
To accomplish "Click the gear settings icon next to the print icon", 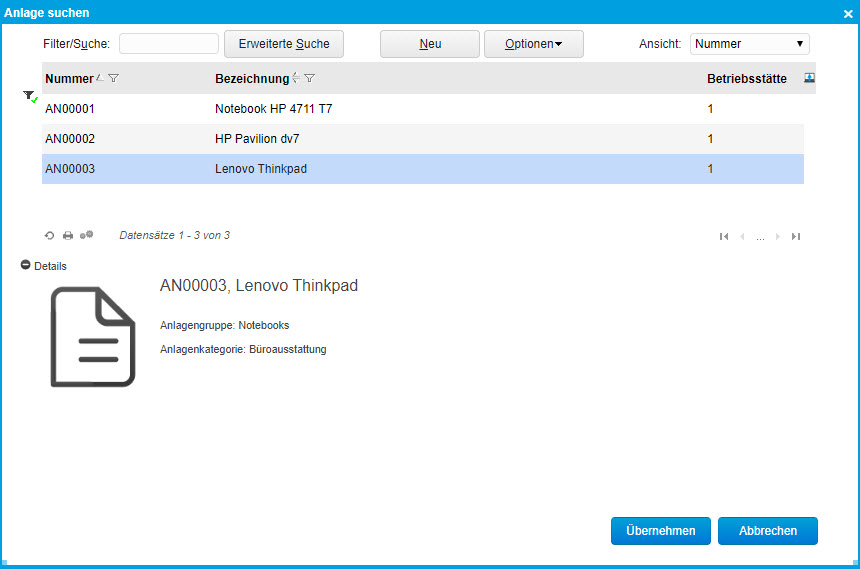I will [x=87, y=236].
